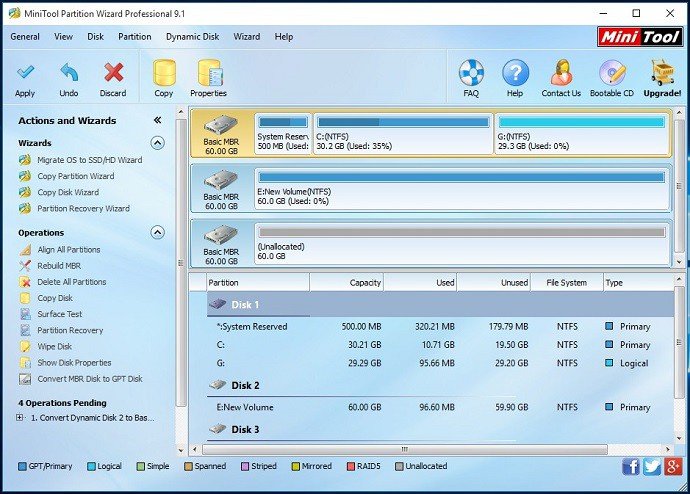Viewport: 690px width, 494px height.
Task: Click Copy Disk in Operations list
Action: tap(55, 298)
